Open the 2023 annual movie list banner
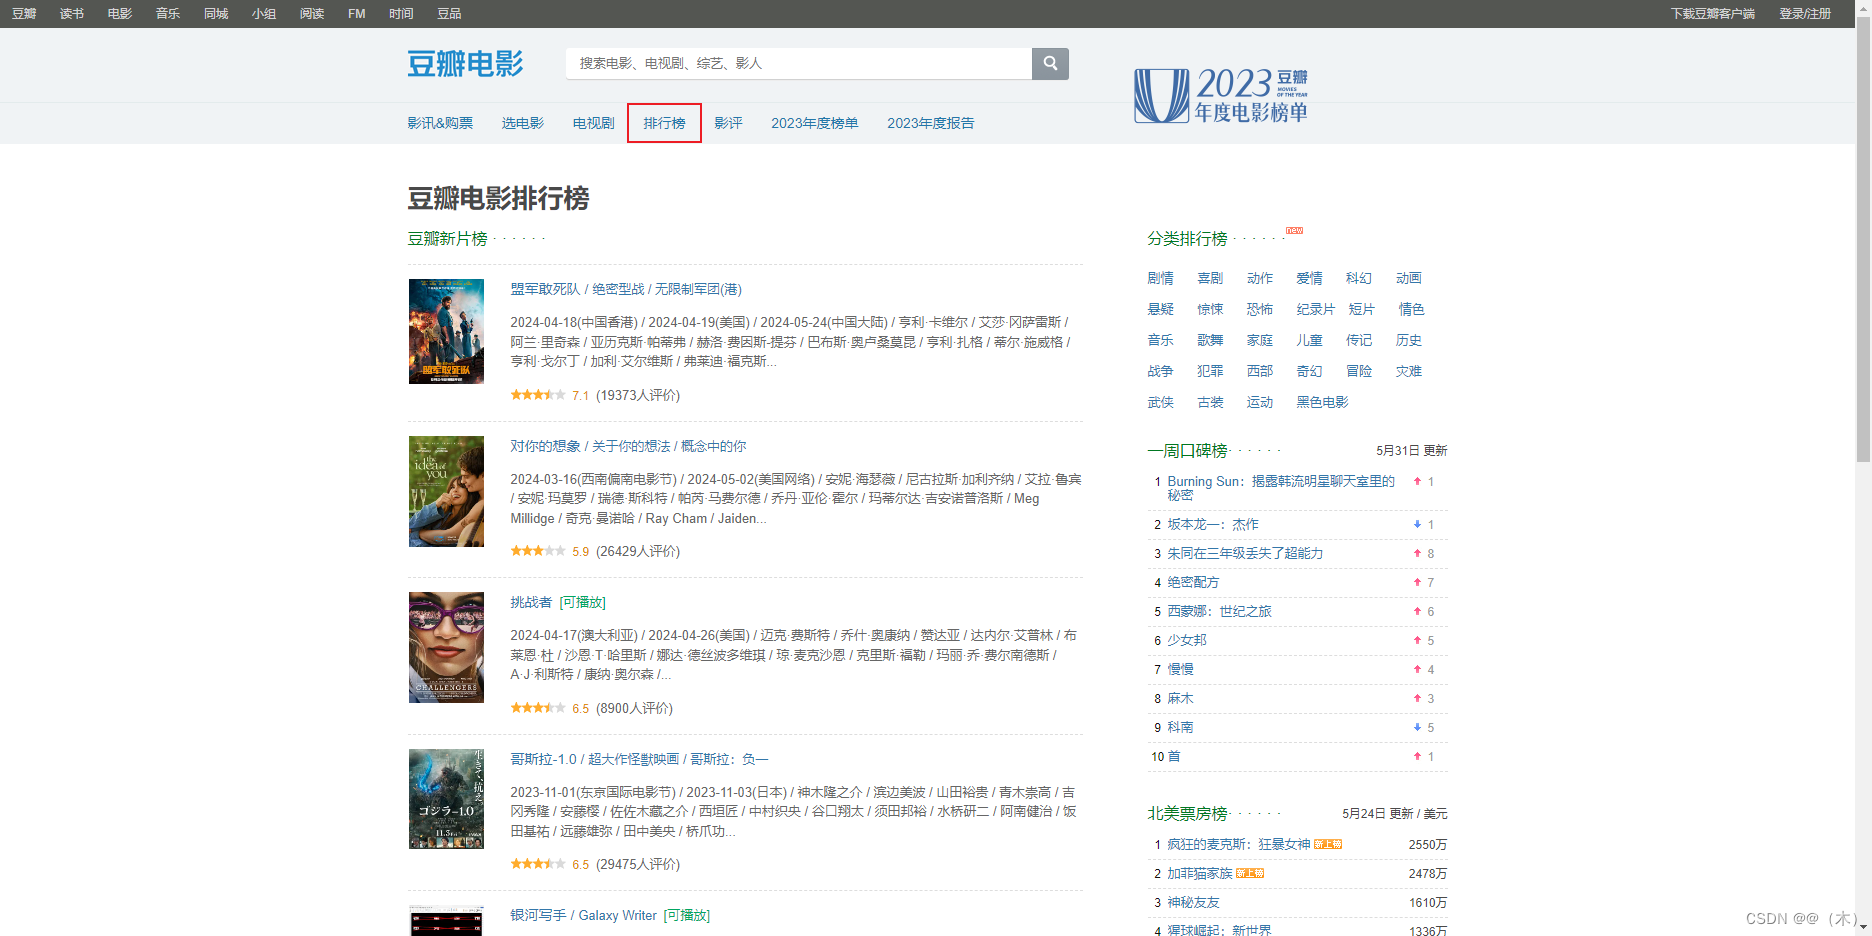The image size is (1872, 936). click(x=1221, y=96)
